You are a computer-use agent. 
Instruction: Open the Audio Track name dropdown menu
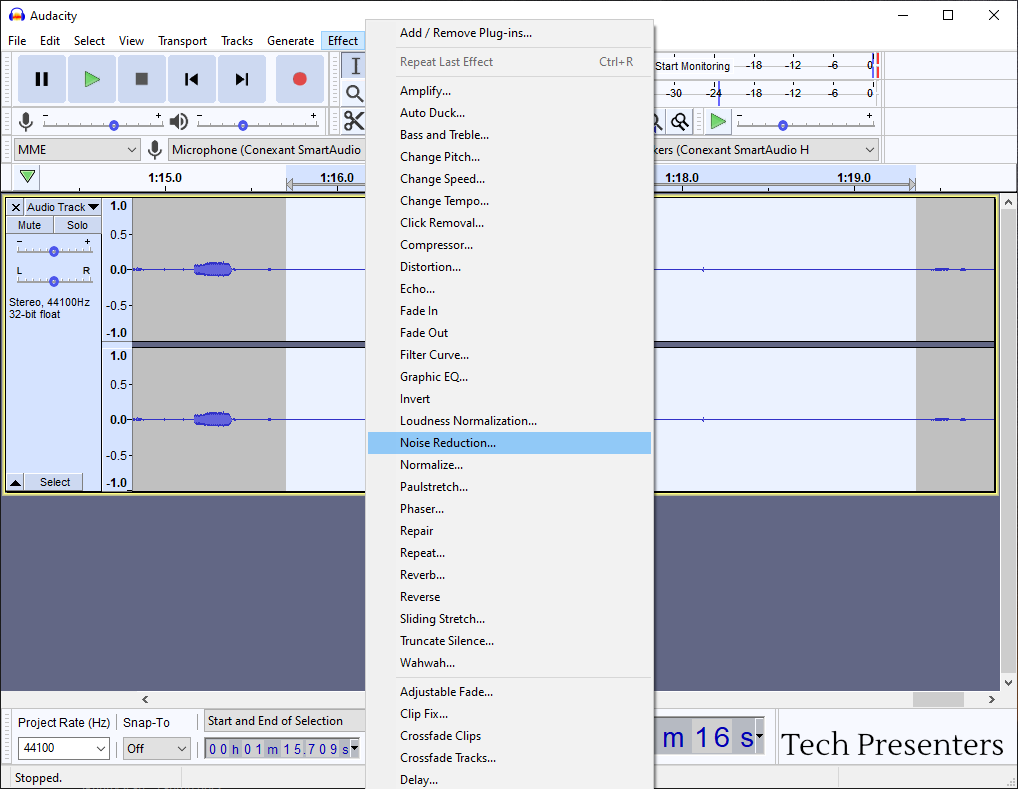pos(63,207)
